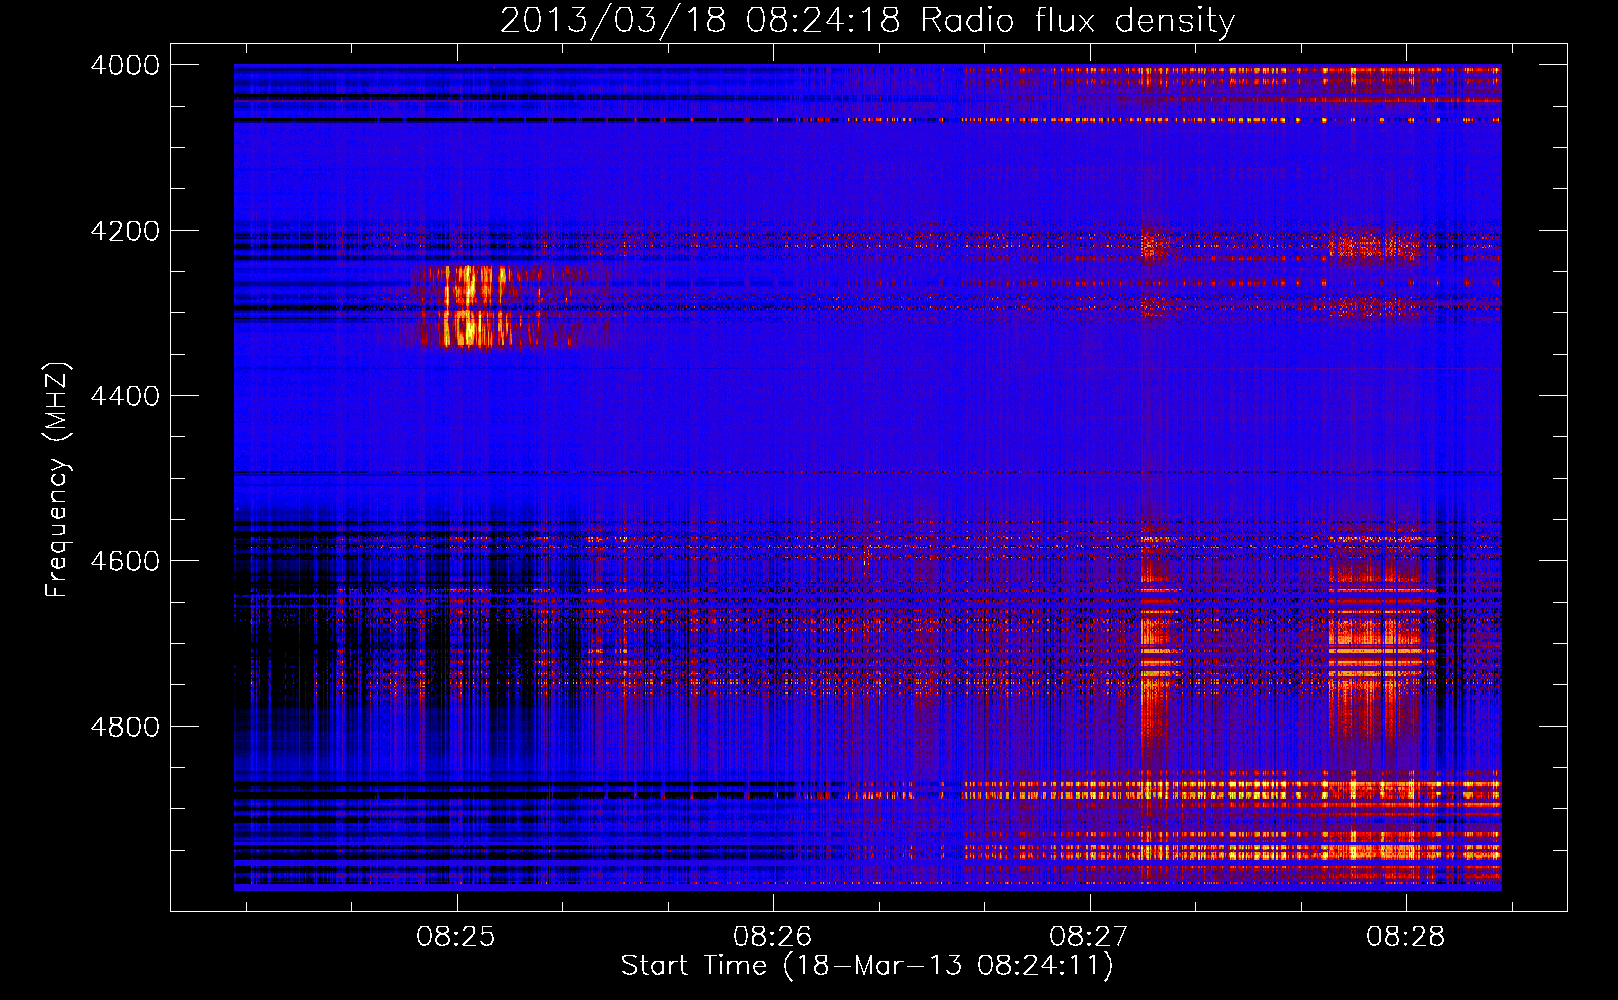The height and width of the screenshot is (1000, 1618).
Task: Click the 4000 frequency tick label
Action: pyautogui.click(x=125, y=65)
